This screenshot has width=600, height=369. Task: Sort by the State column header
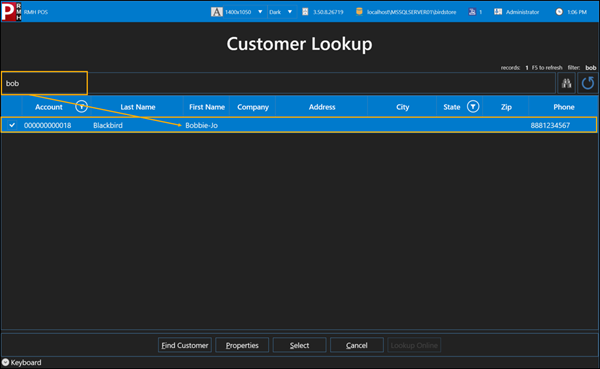(452, 107)
